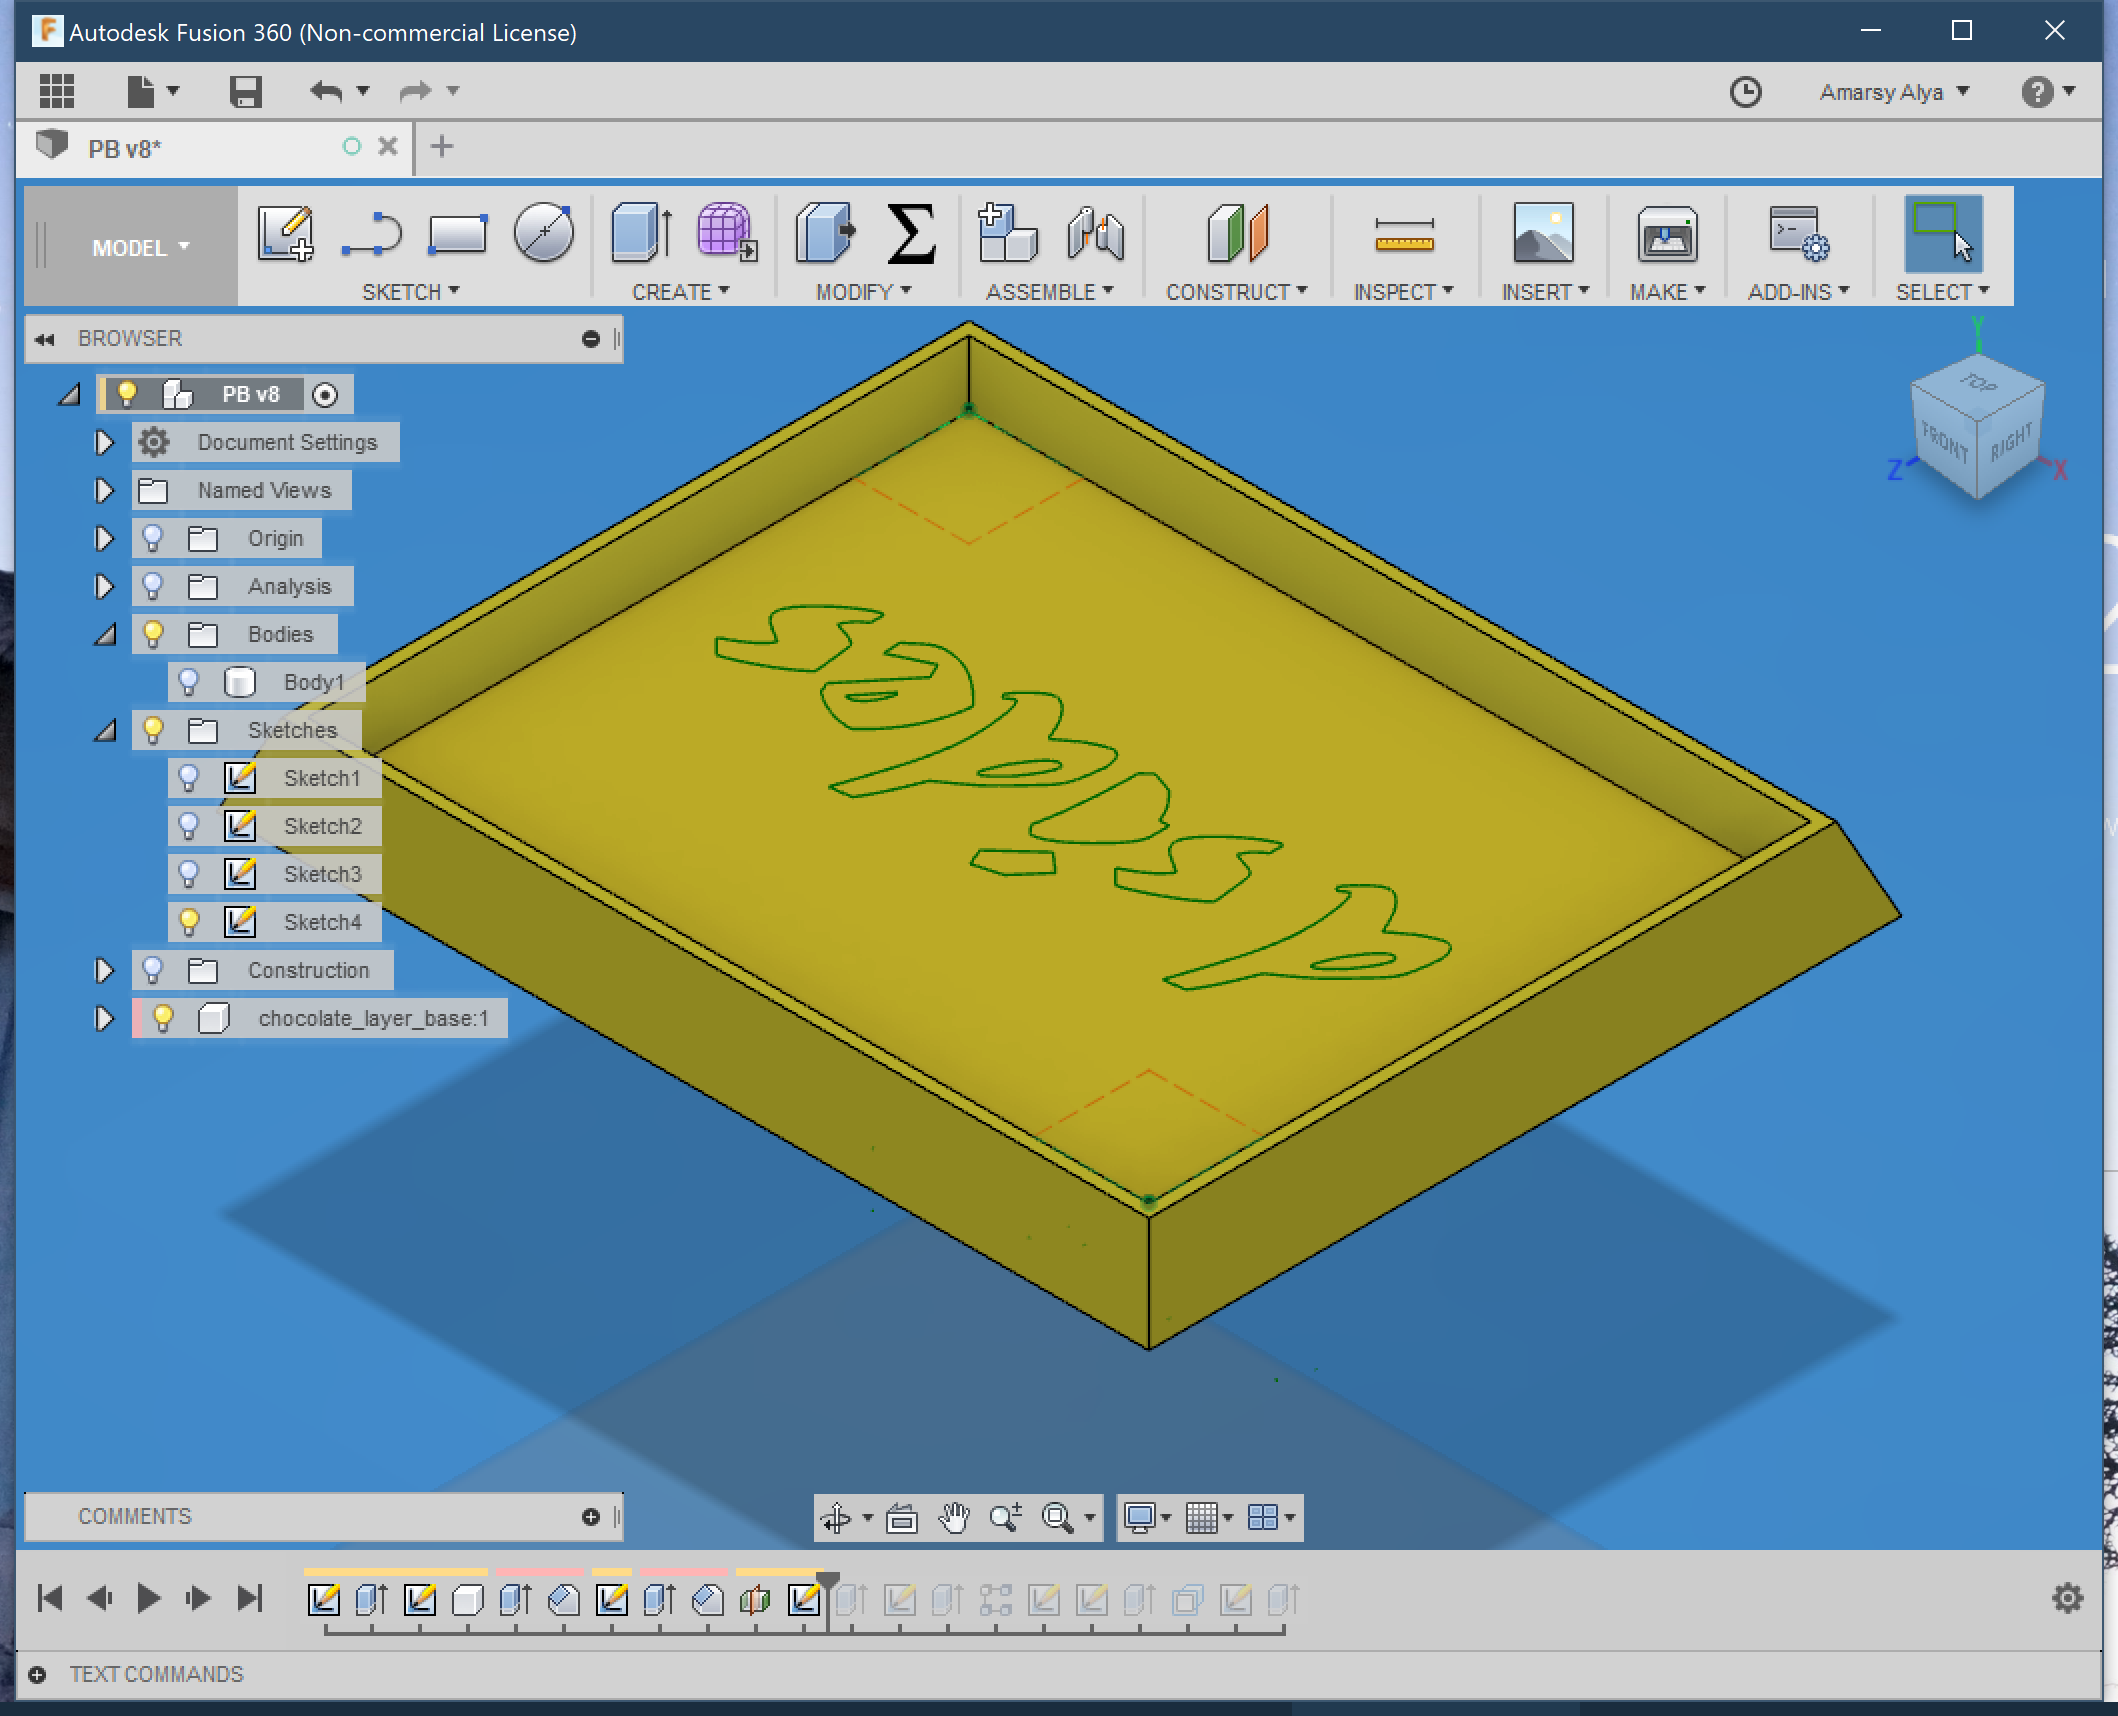Click the Create Sketch icon

click(285, 234)
